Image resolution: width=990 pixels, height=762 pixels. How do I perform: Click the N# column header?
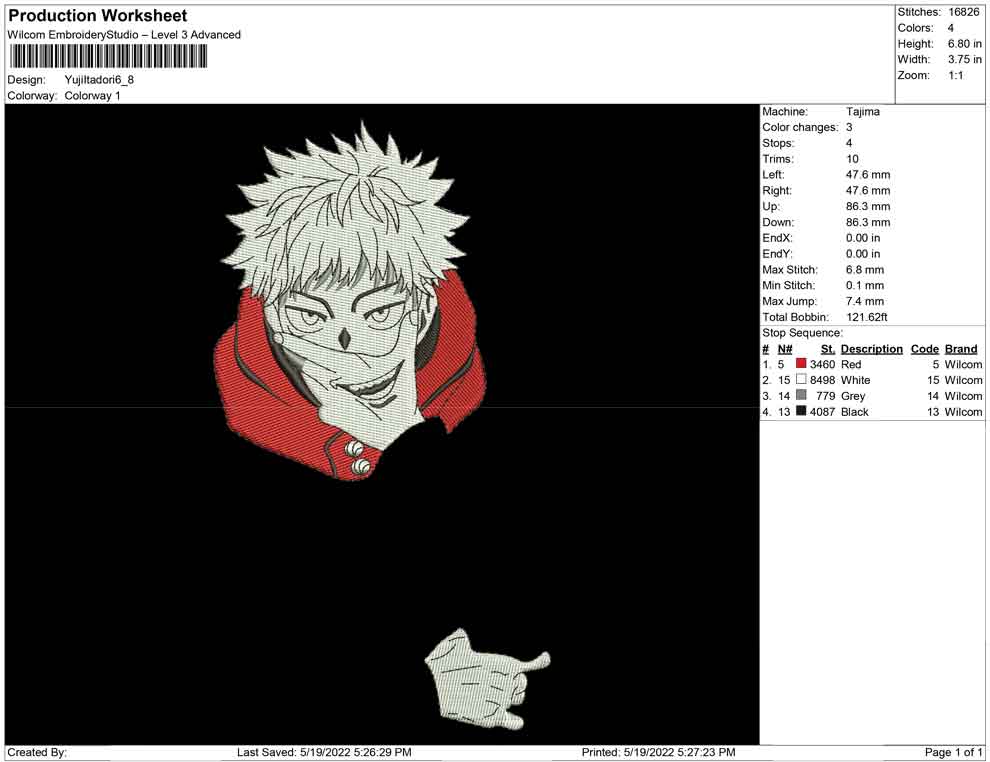[785, 349]
